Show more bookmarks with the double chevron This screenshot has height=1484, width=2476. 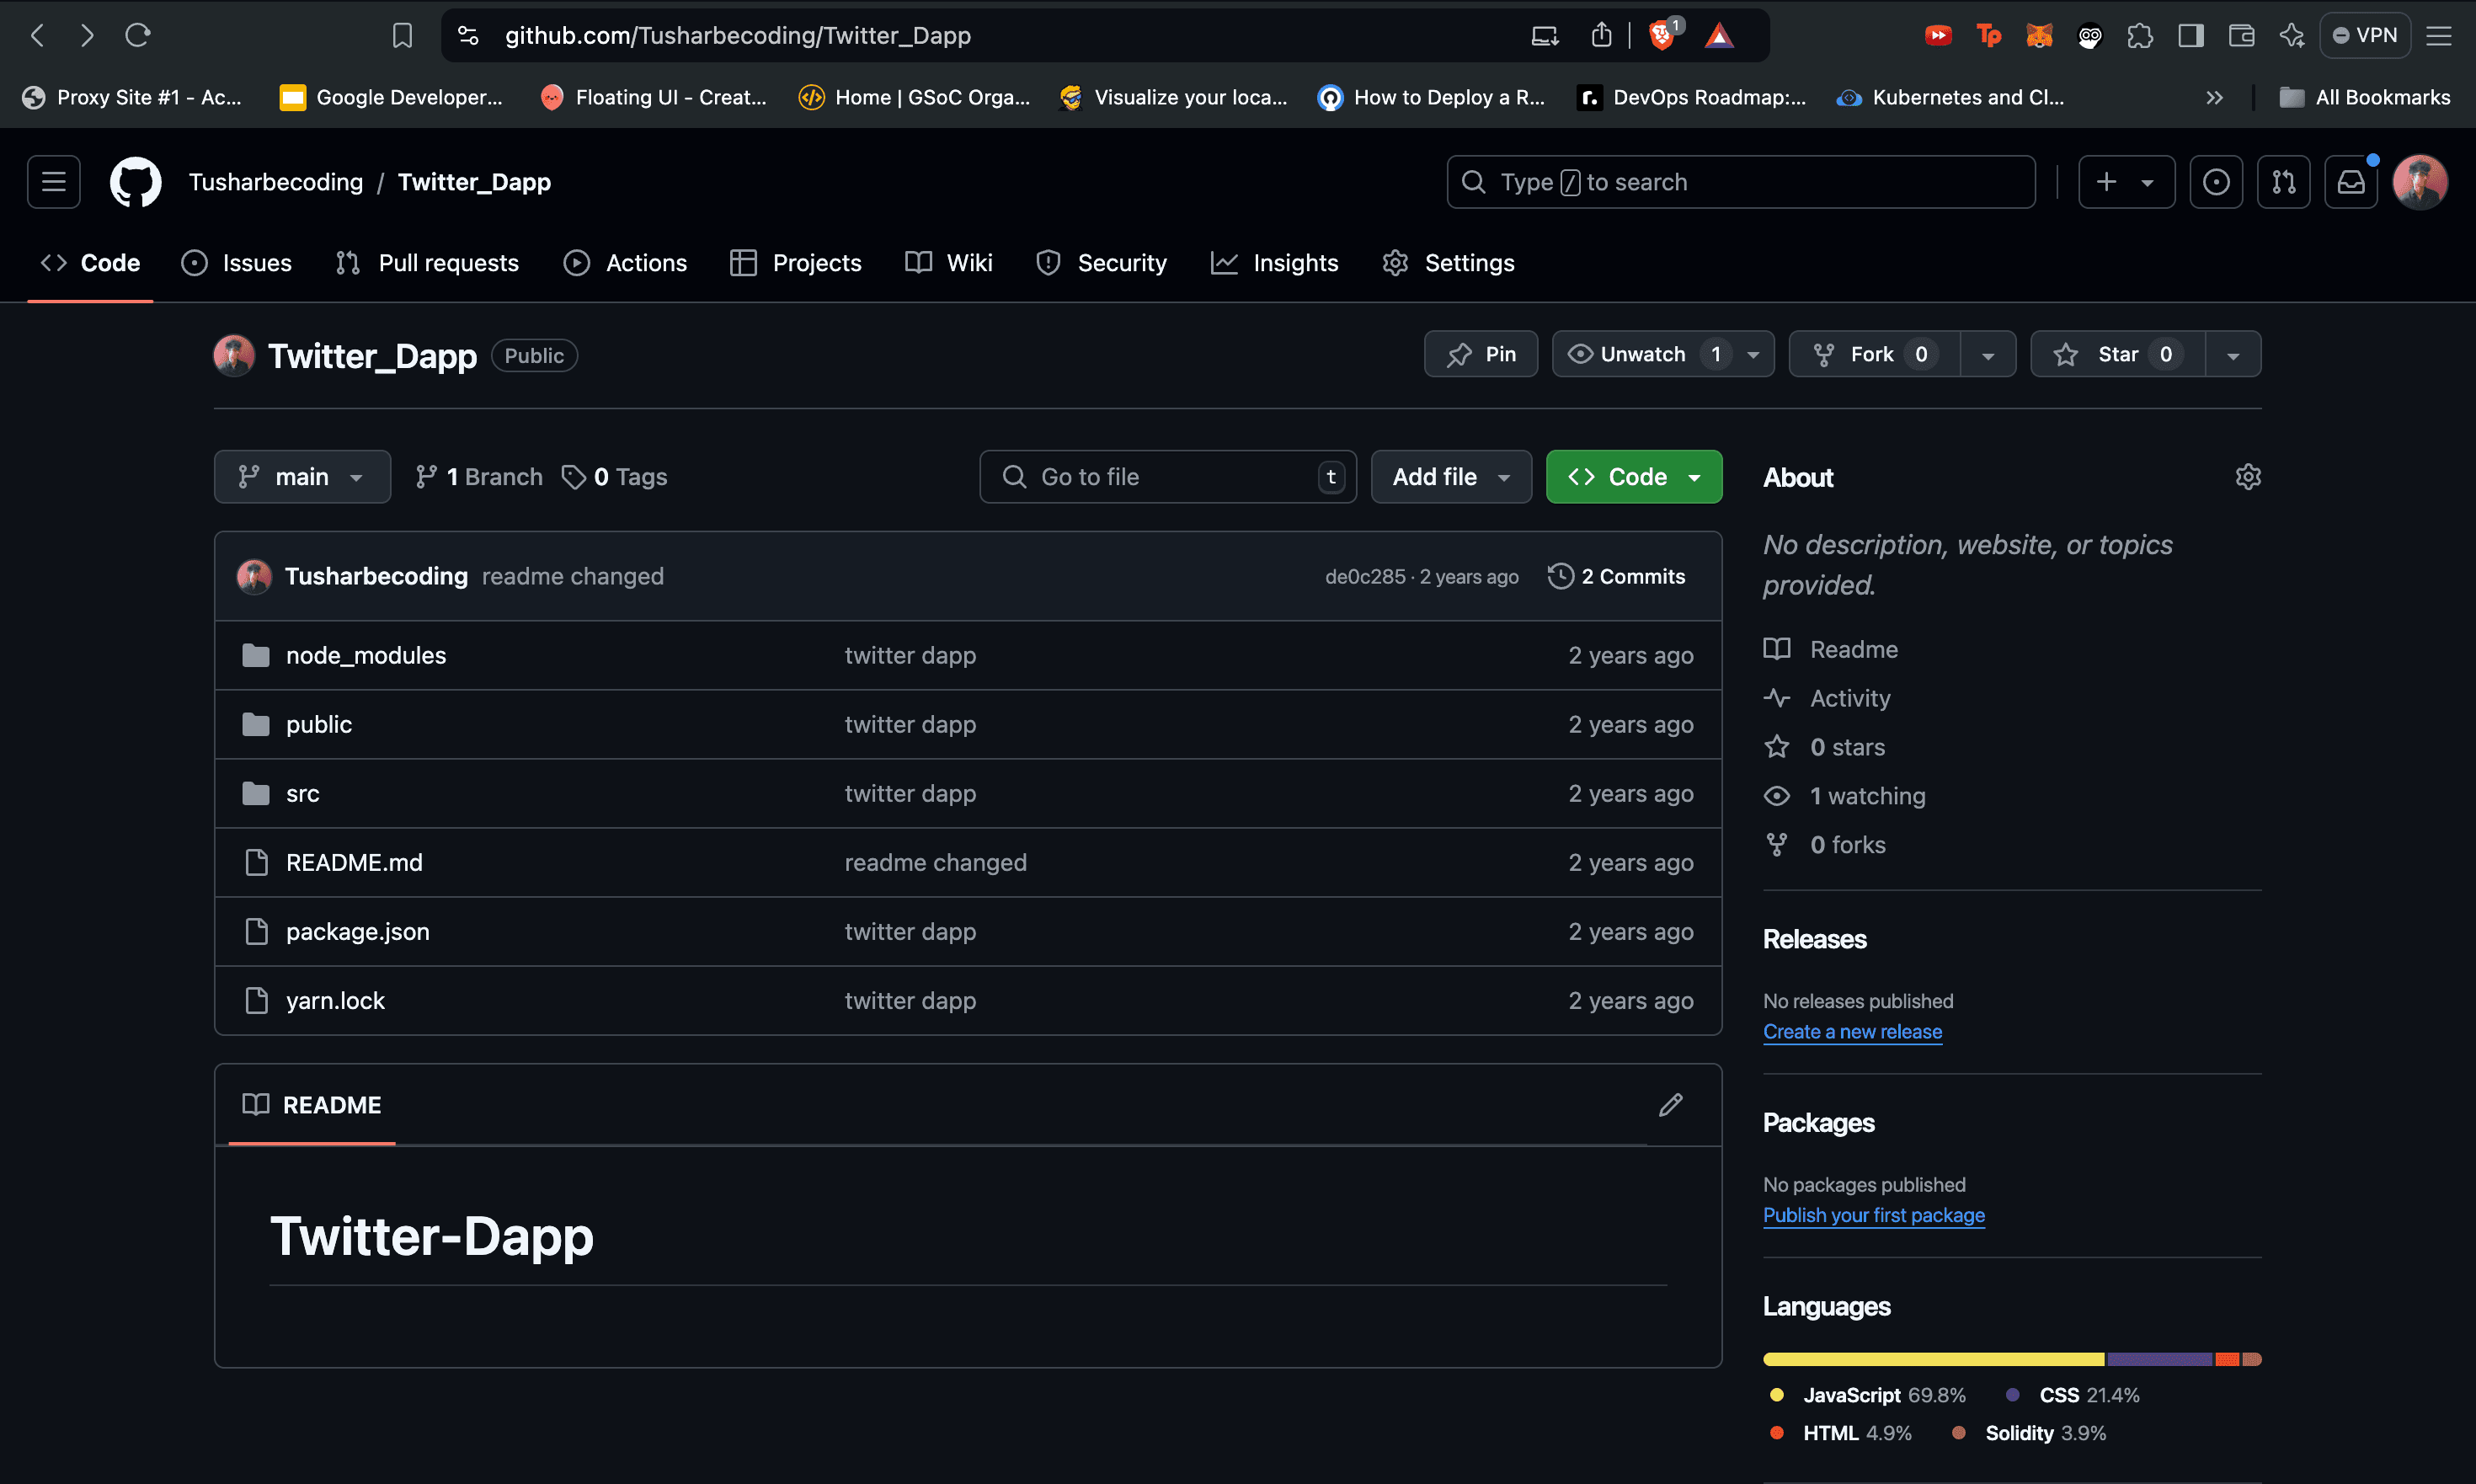click(2214, 97)
